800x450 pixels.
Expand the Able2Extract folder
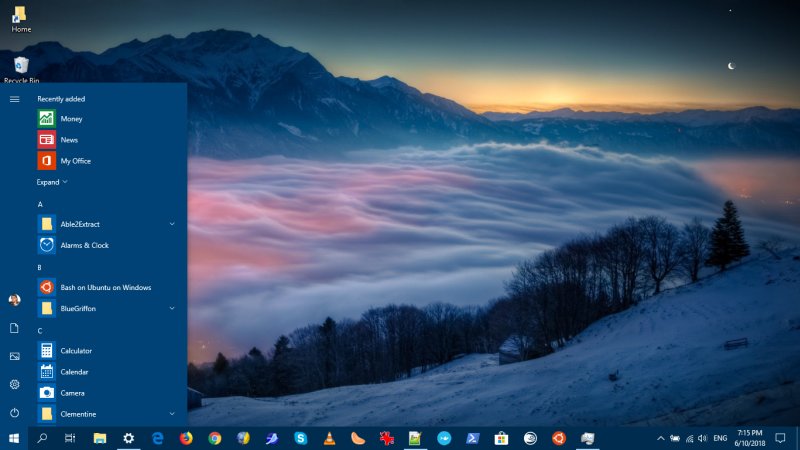click(x=172, y=224)
